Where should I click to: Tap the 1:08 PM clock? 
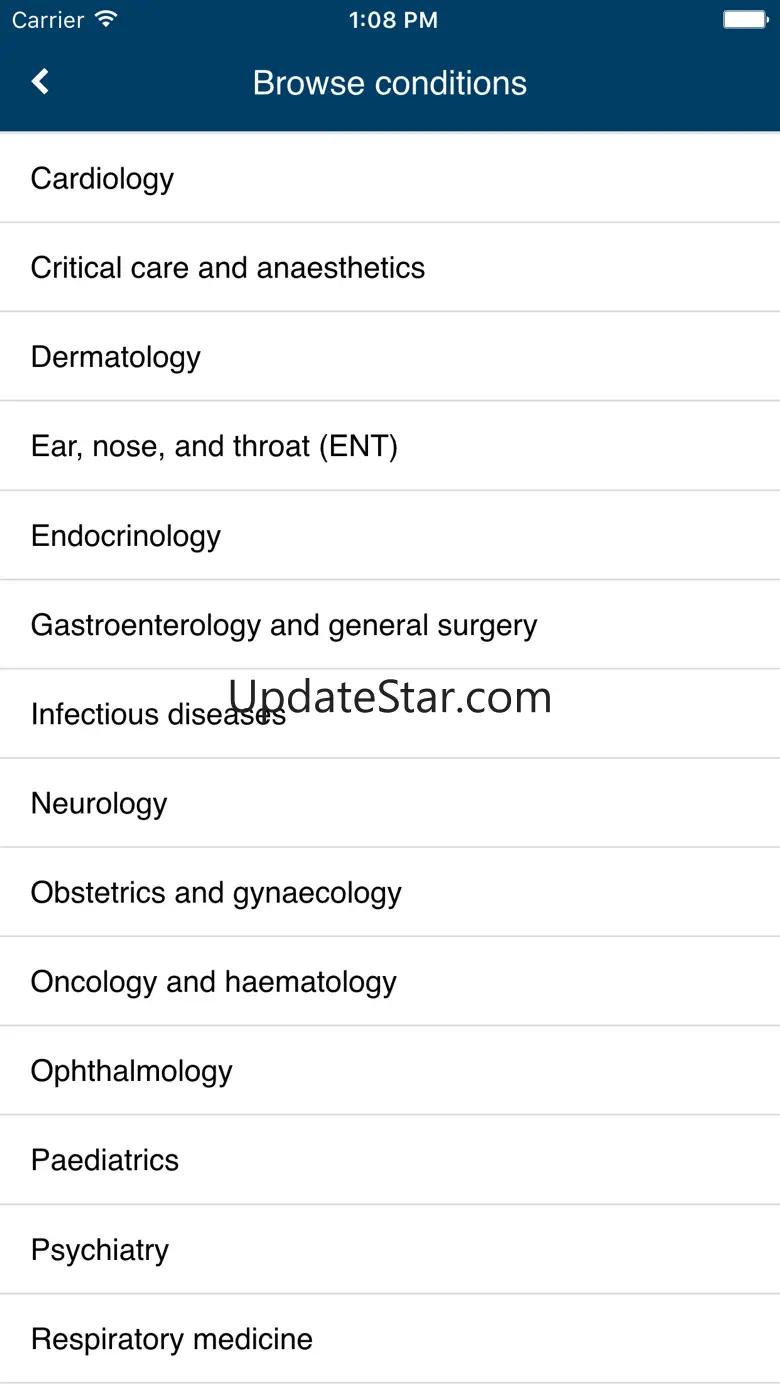tap(393, 20)
